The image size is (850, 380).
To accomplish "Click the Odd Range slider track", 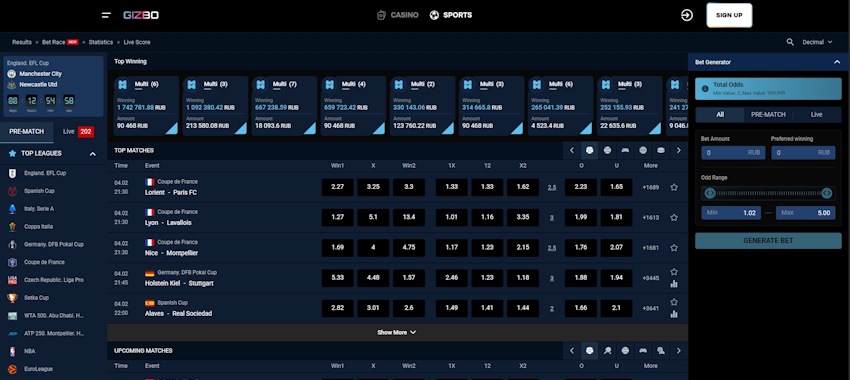I will click(x=768, y=193).
